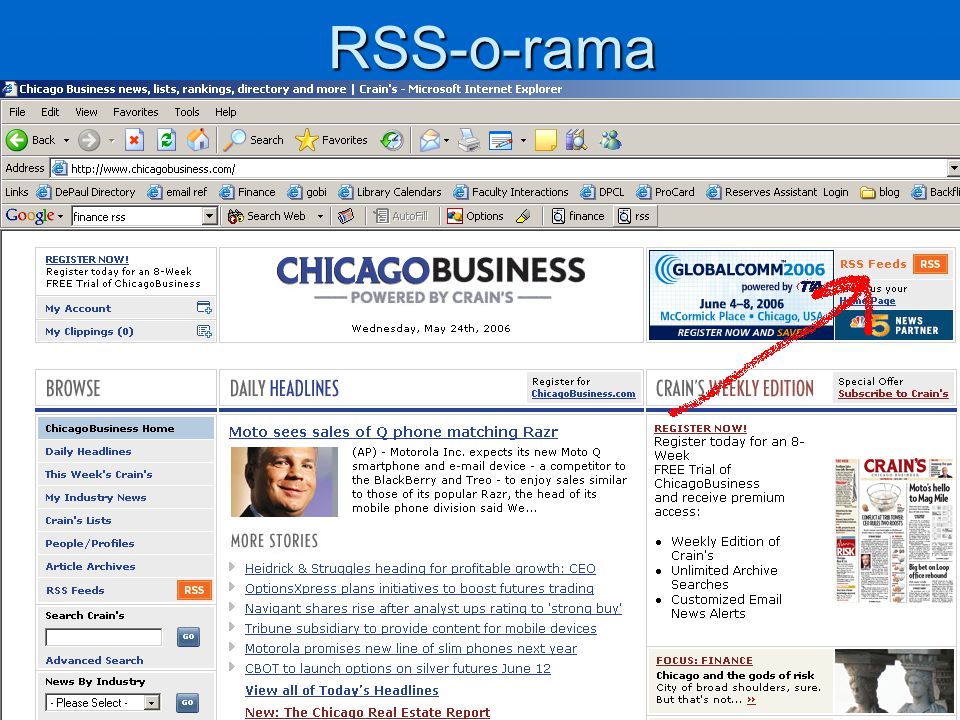This screenshot has height=720, width=960.
Task: Open the Edit menu
Action: (50, 112)
